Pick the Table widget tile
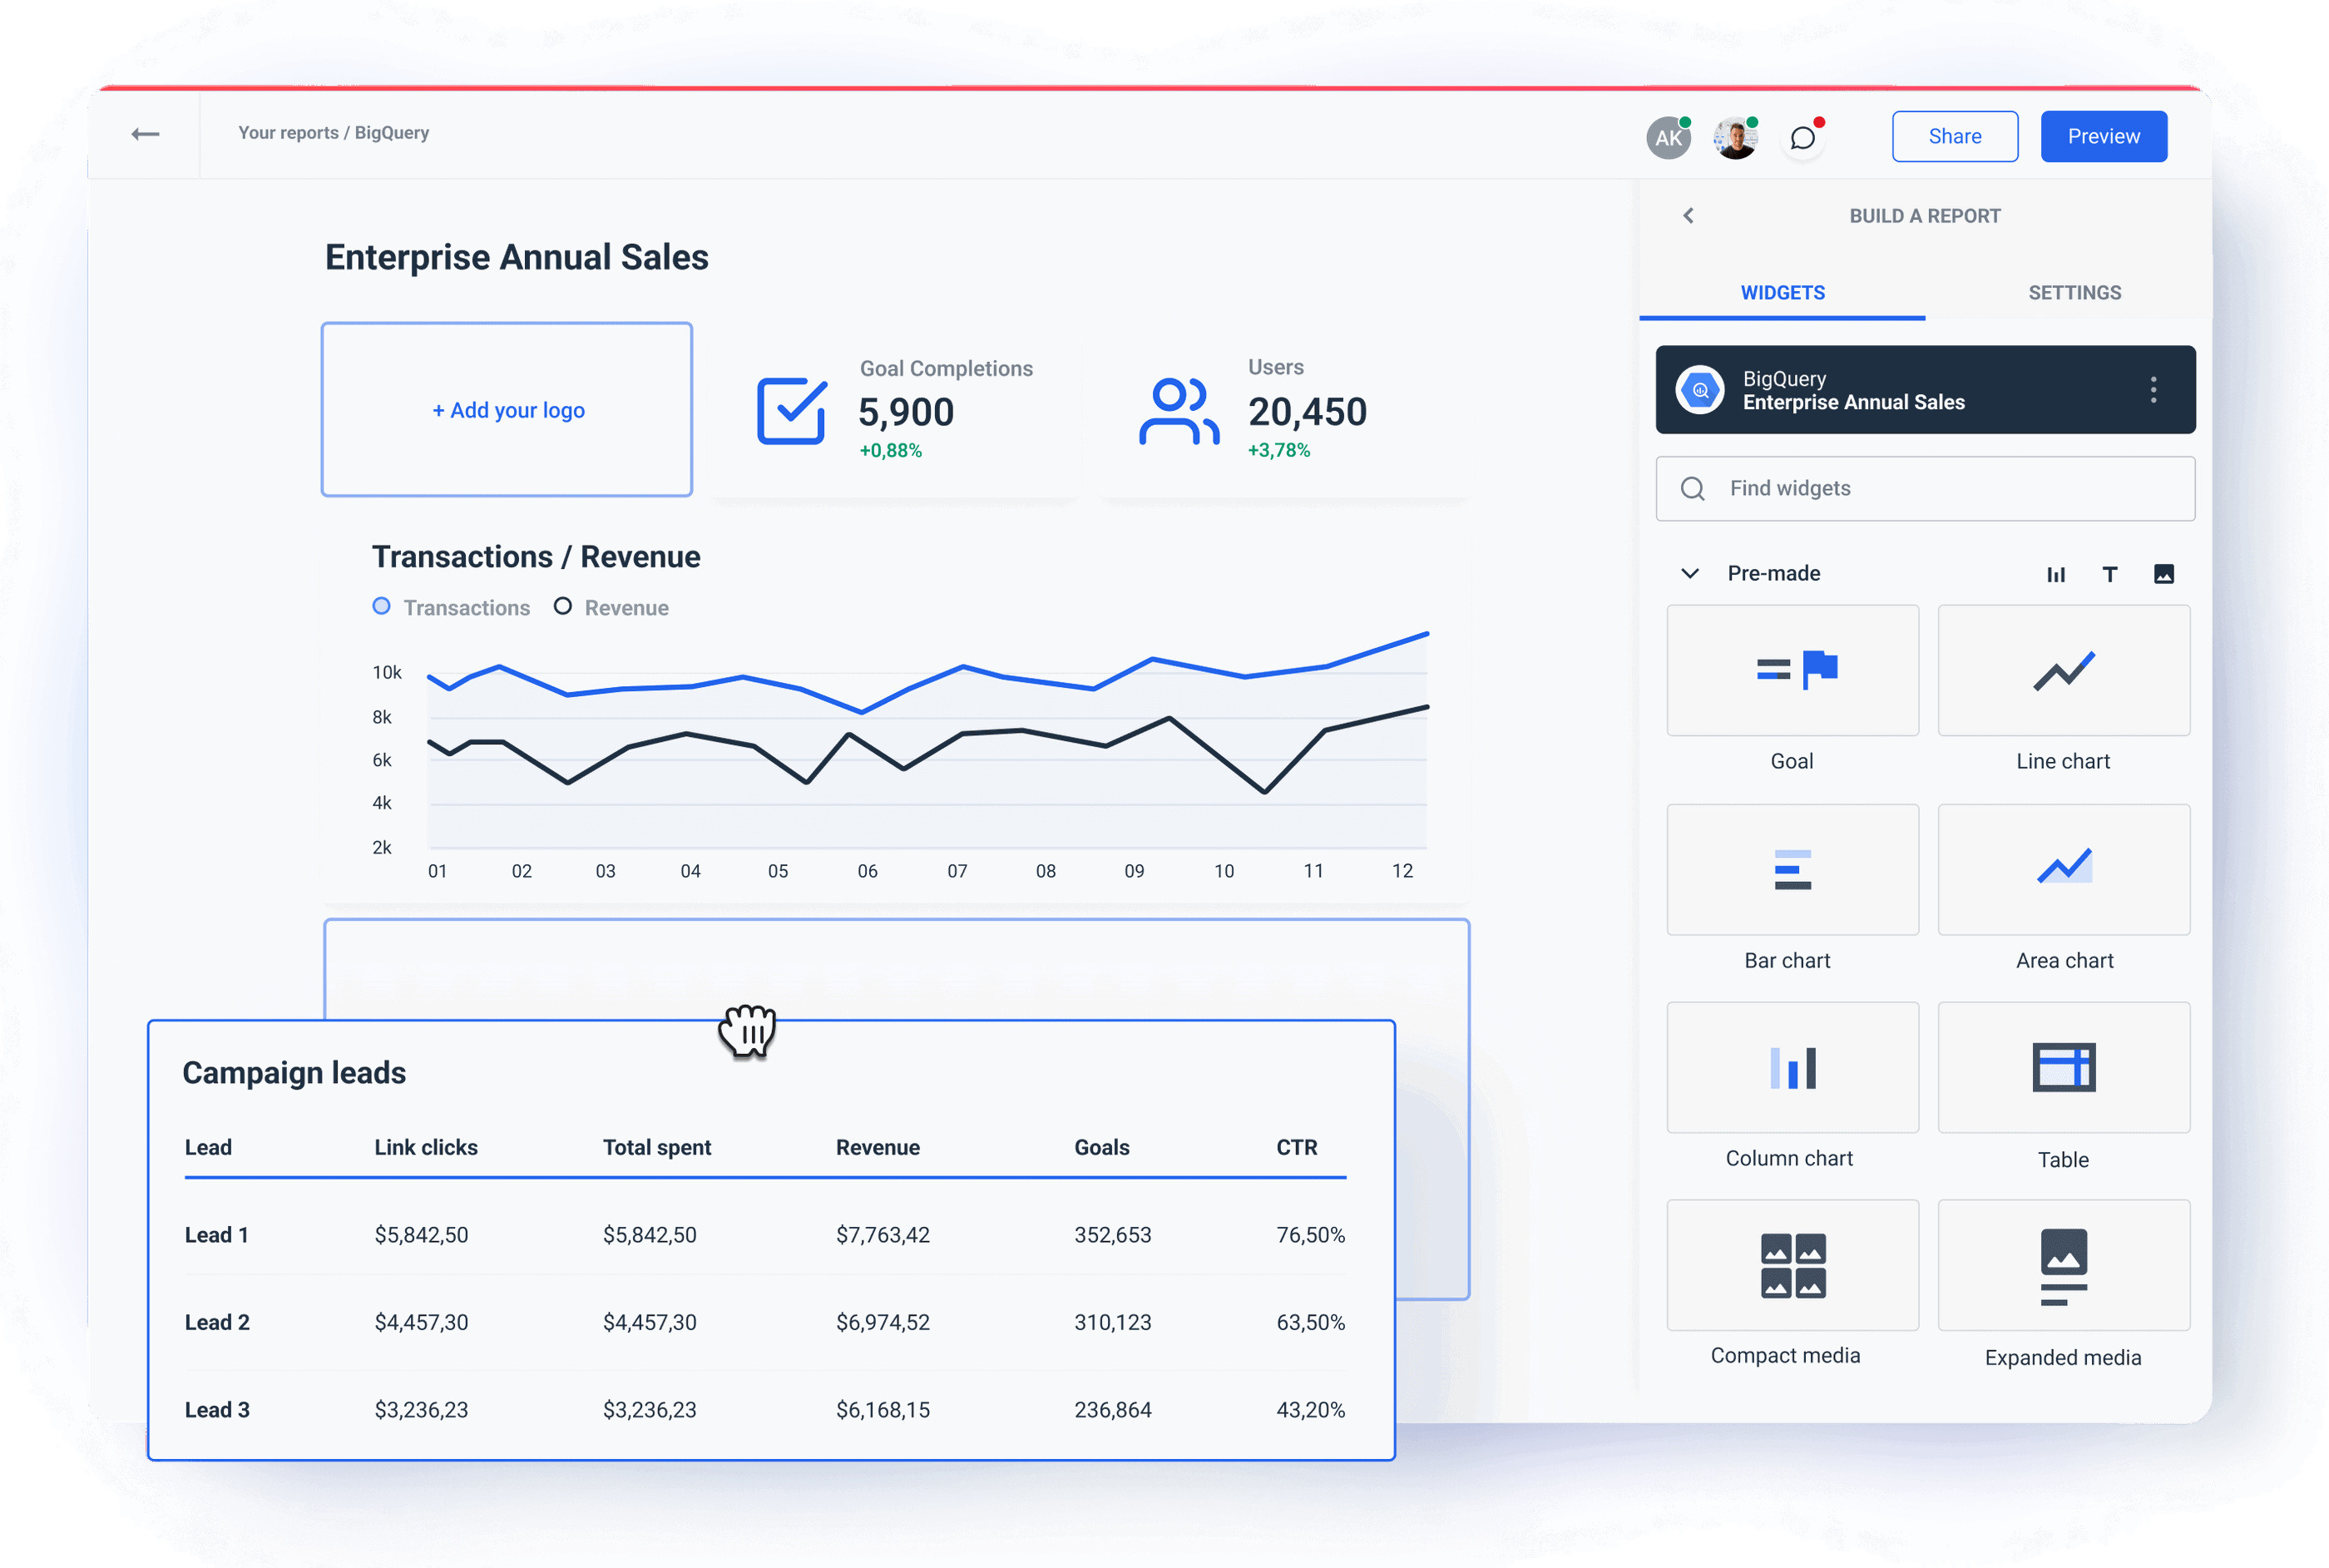Image resolution: width=2329 pixels, height=1568 pixels. (2063, 1067)
